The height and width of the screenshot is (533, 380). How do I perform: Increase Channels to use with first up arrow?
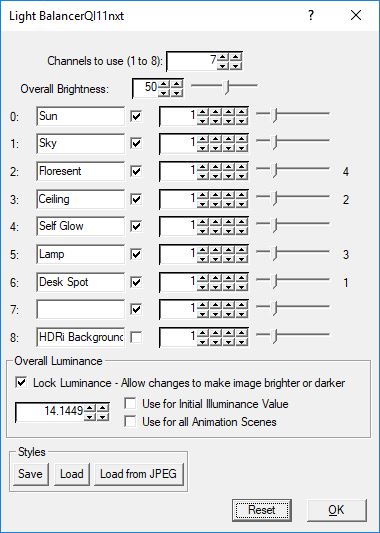click(x=223, y=57)
